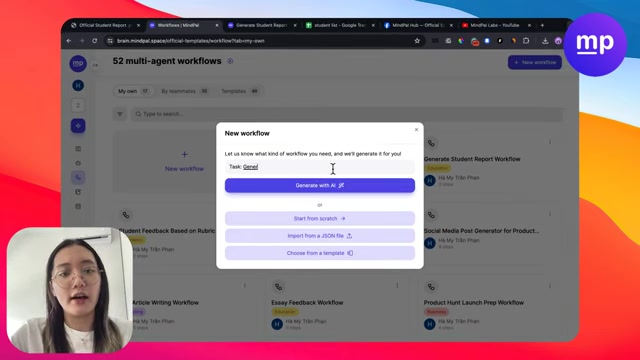Click the info icon next to workflows heading
The height and width of the screenshot is (360, 640).
(230, 61)
